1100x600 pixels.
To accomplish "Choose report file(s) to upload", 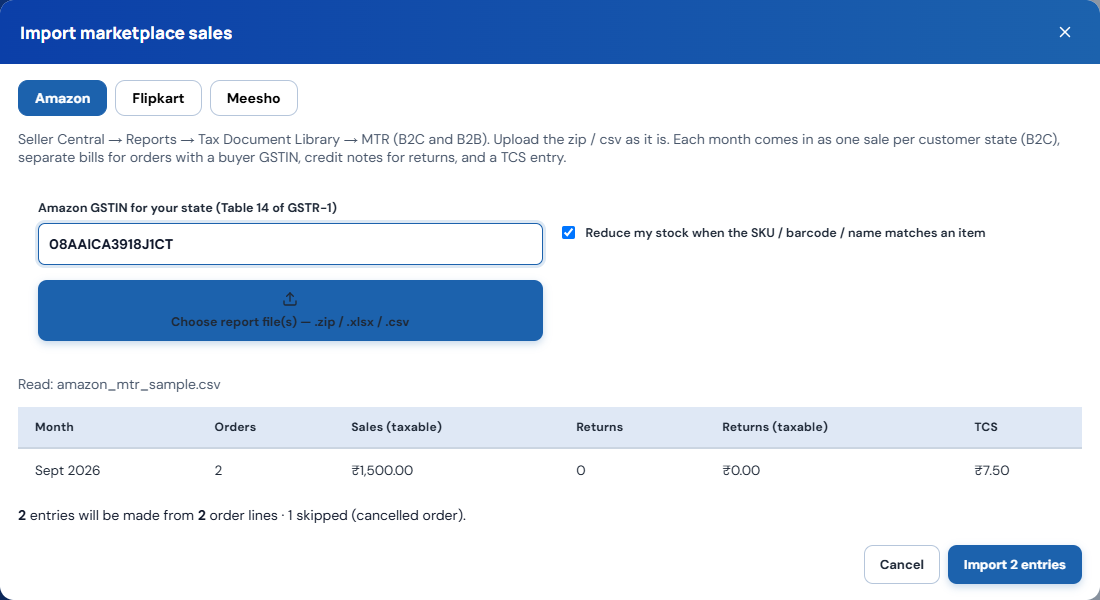I will 290,311.
